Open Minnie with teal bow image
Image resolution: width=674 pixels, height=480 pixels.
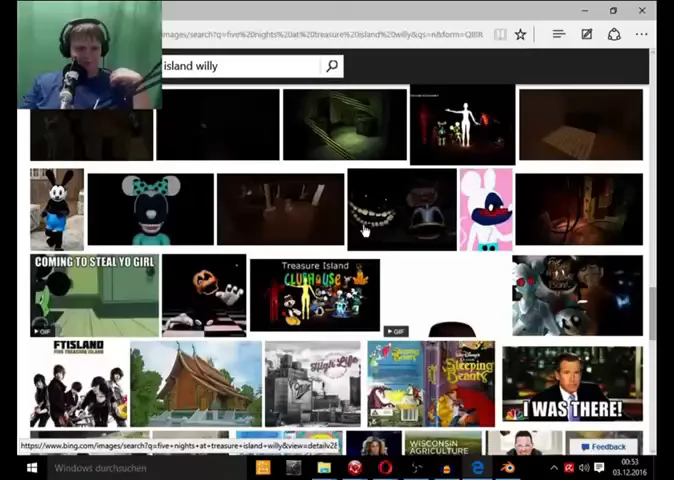150,209
